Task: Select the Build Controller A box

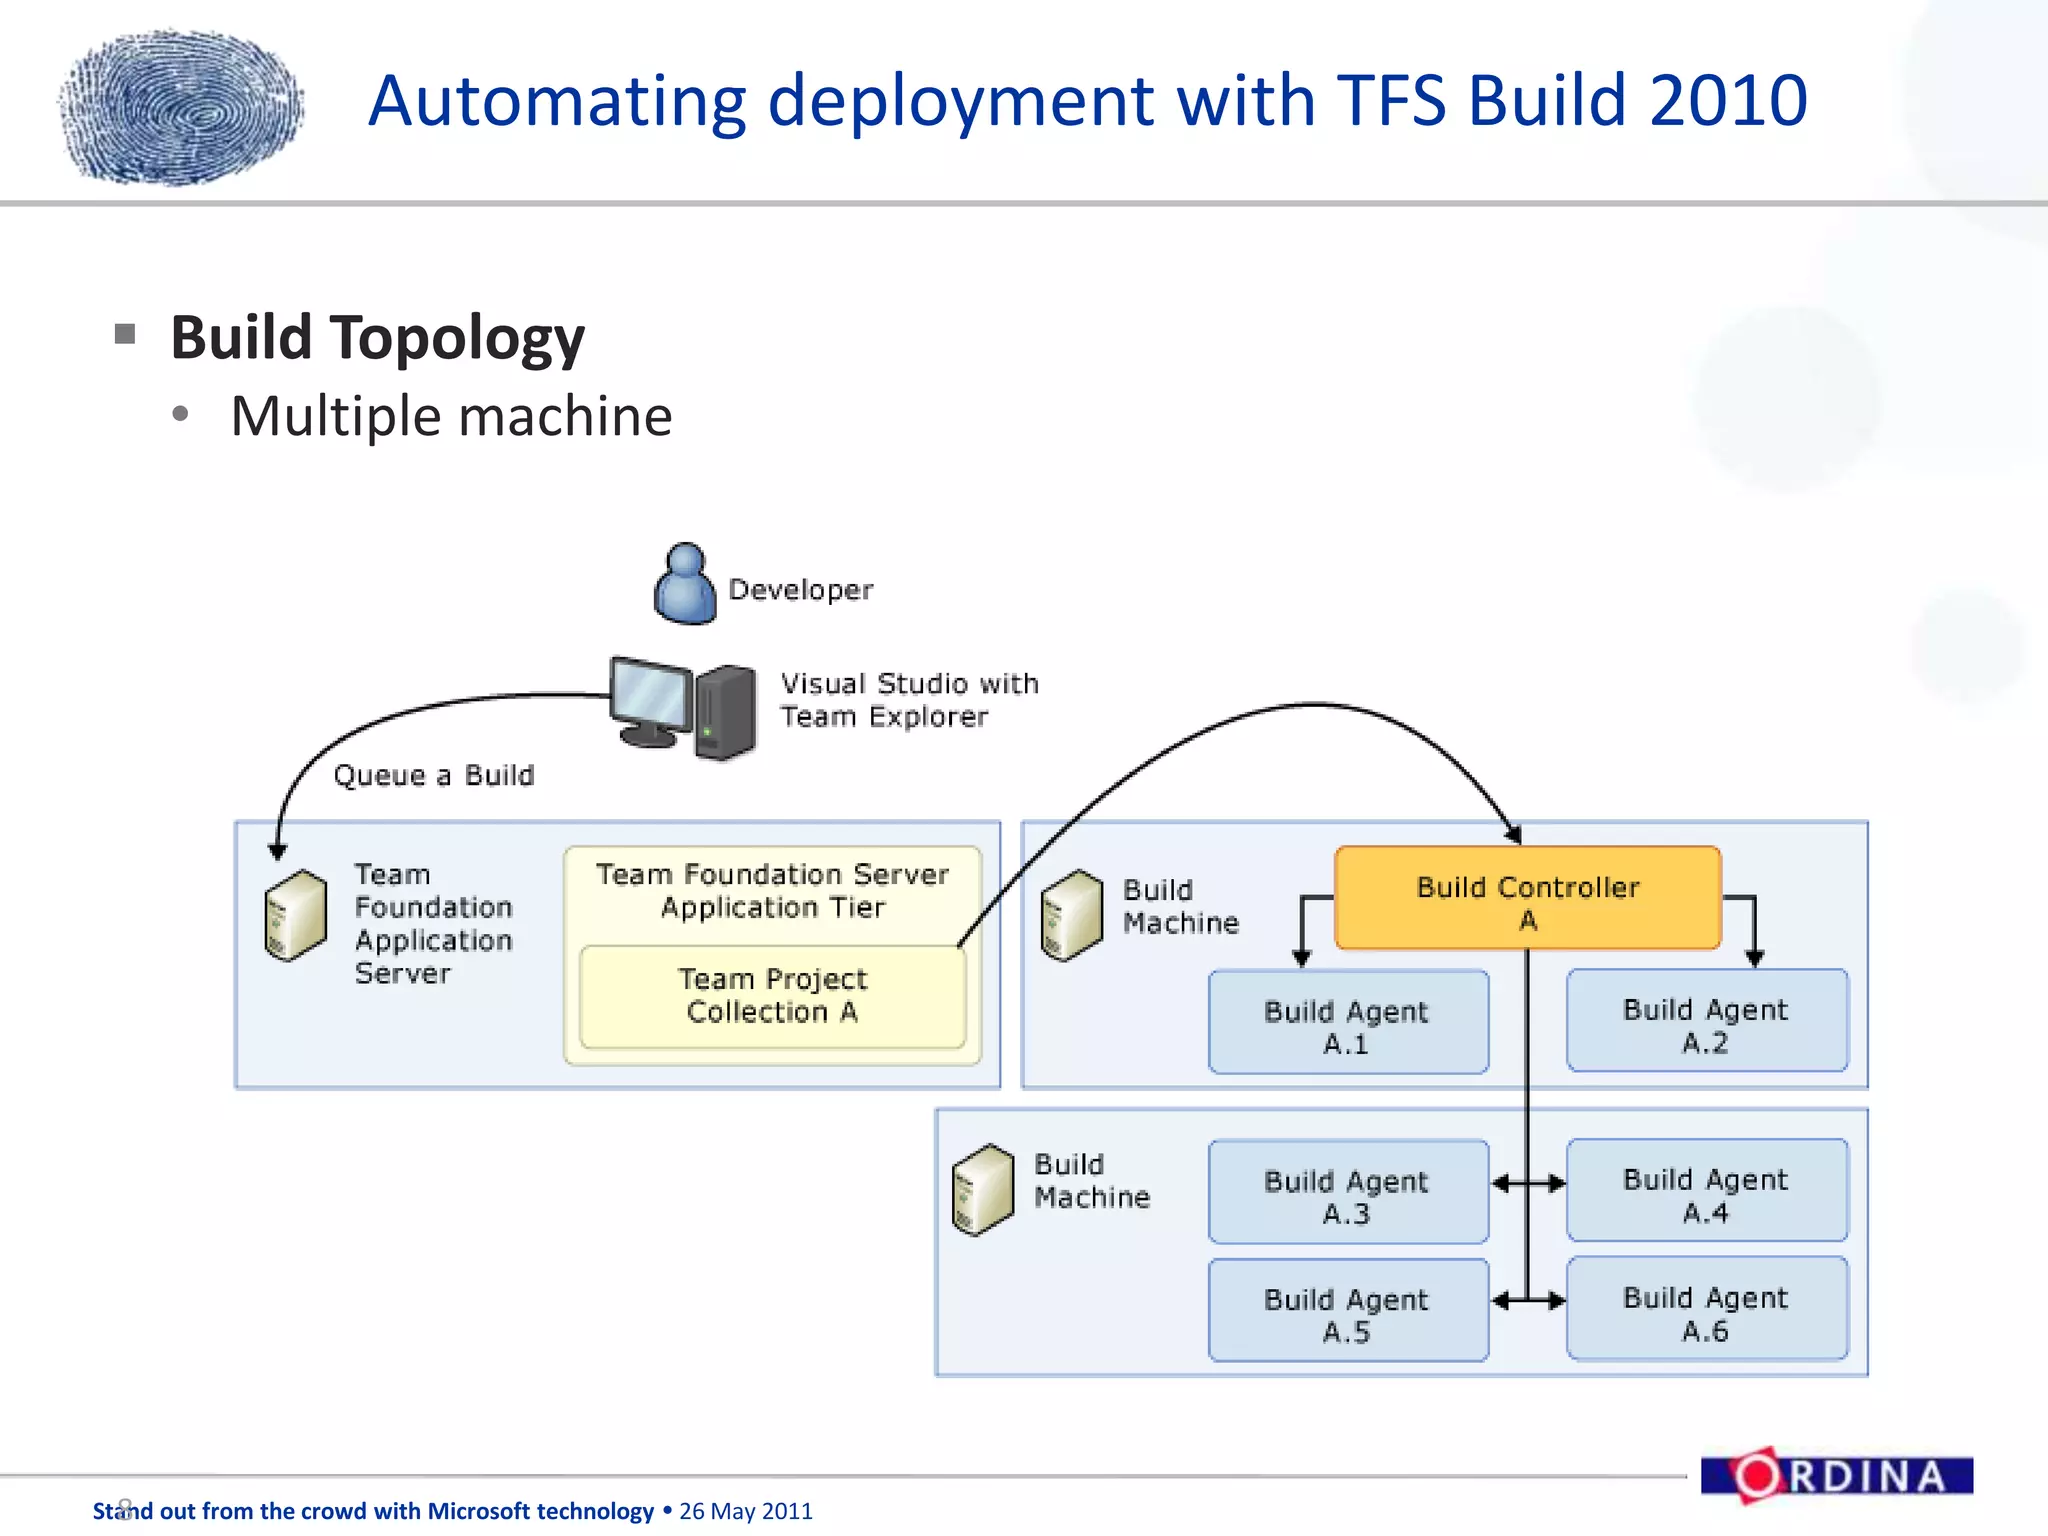Action: (1527, 898)
